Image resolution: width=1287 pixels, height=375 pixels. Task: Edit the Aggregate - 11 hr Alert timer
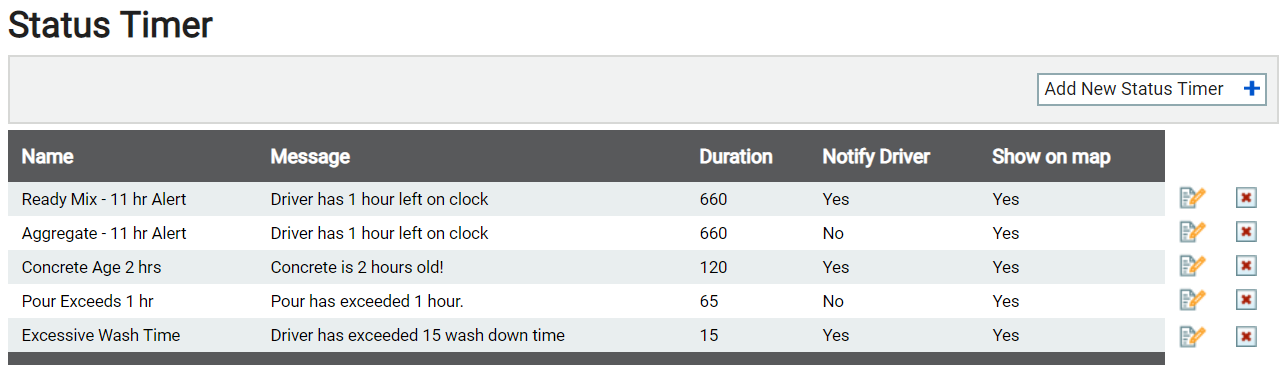tap(1192, 232)
